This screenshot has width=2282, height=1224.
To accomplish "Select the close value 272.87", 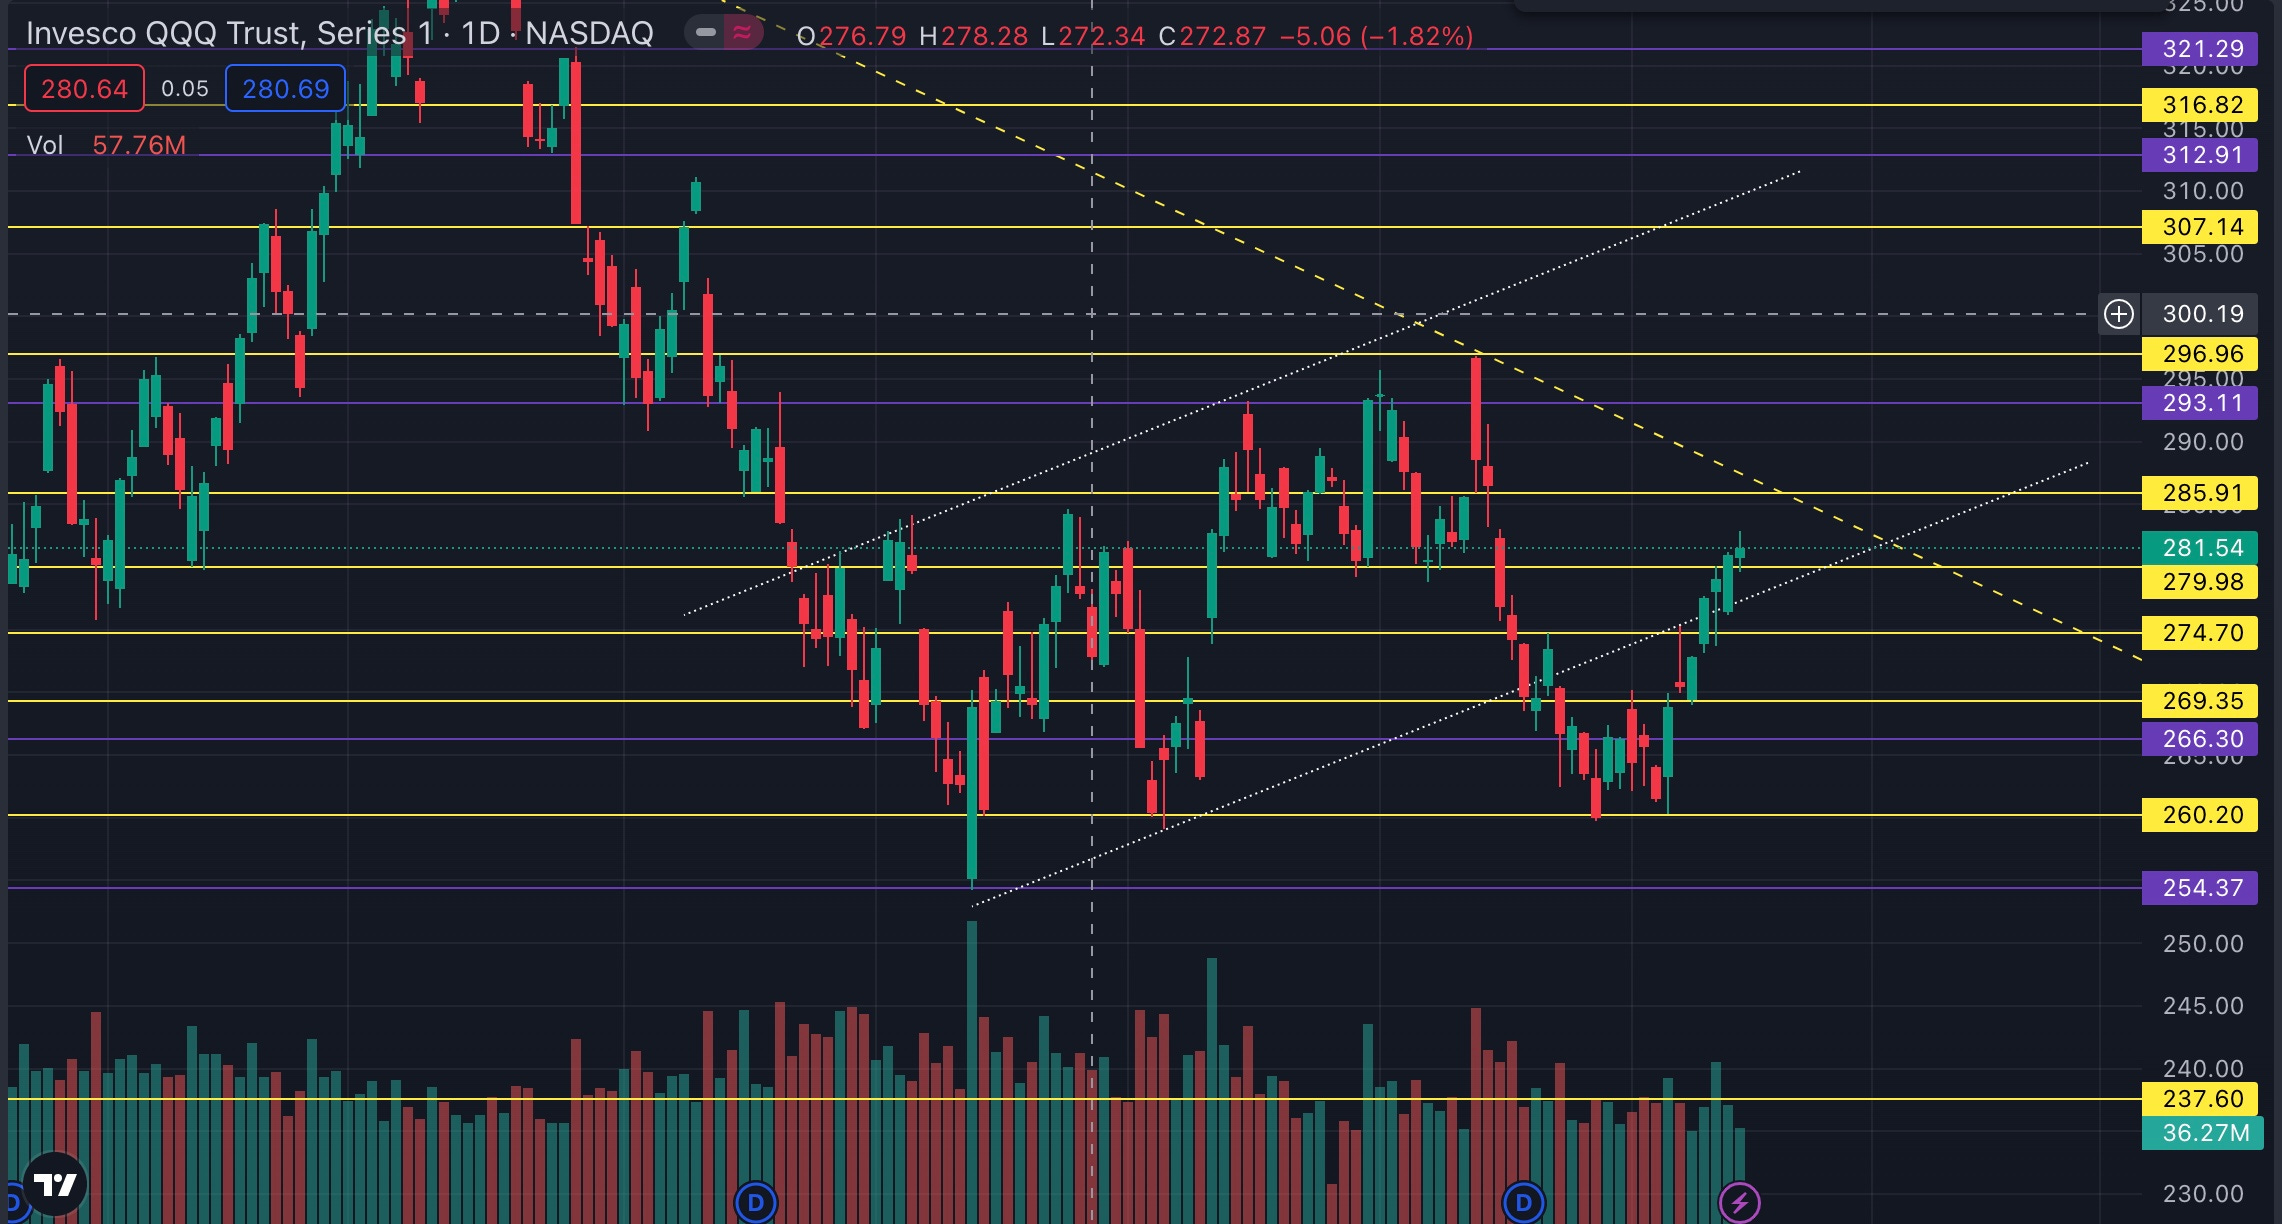I will (1223, 37).
